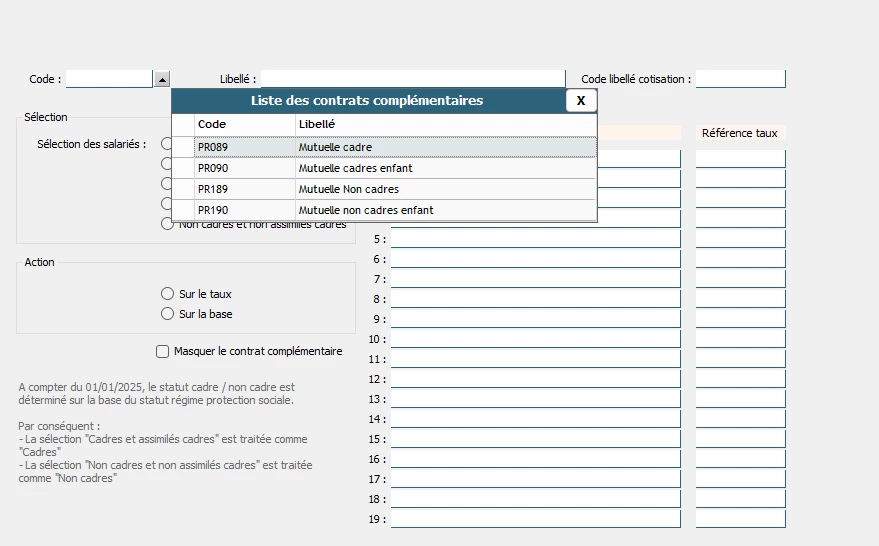Click the Référence taux column header
This screenshot has width=879, height=546.
(x=740, y=133)
